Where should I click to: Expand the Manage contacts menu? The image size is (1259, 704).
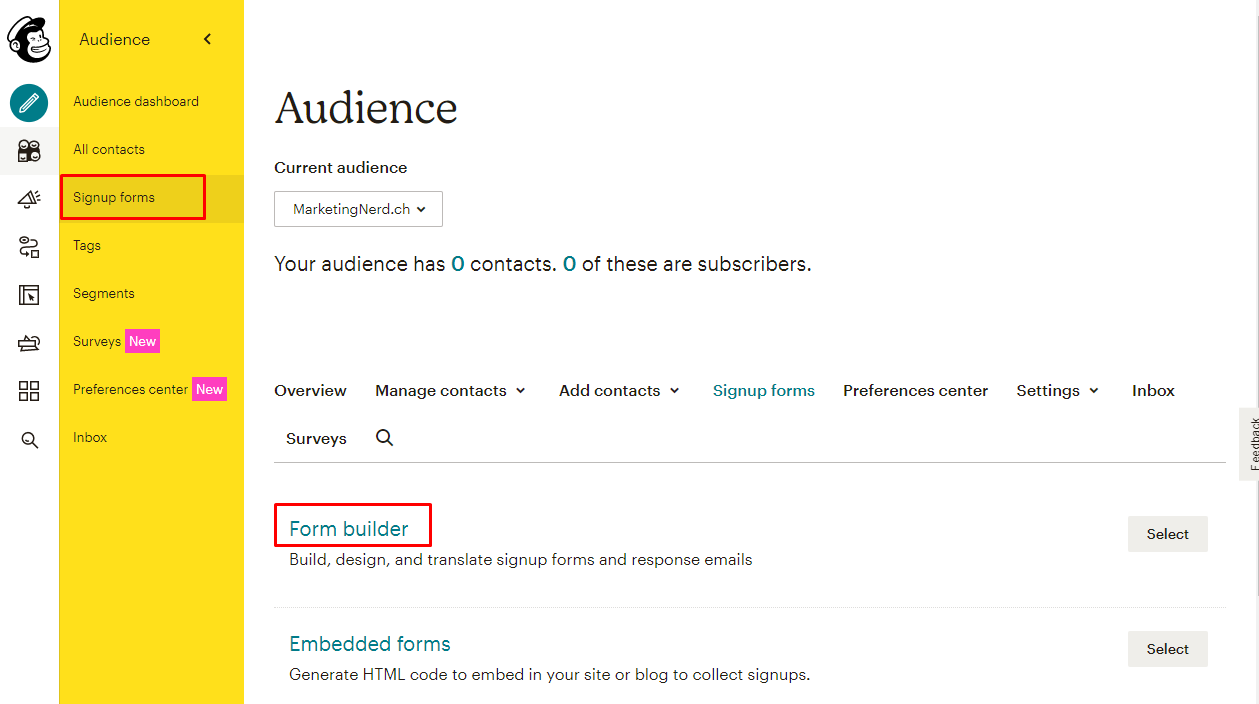pyautogui.click(x=450, y=391)
